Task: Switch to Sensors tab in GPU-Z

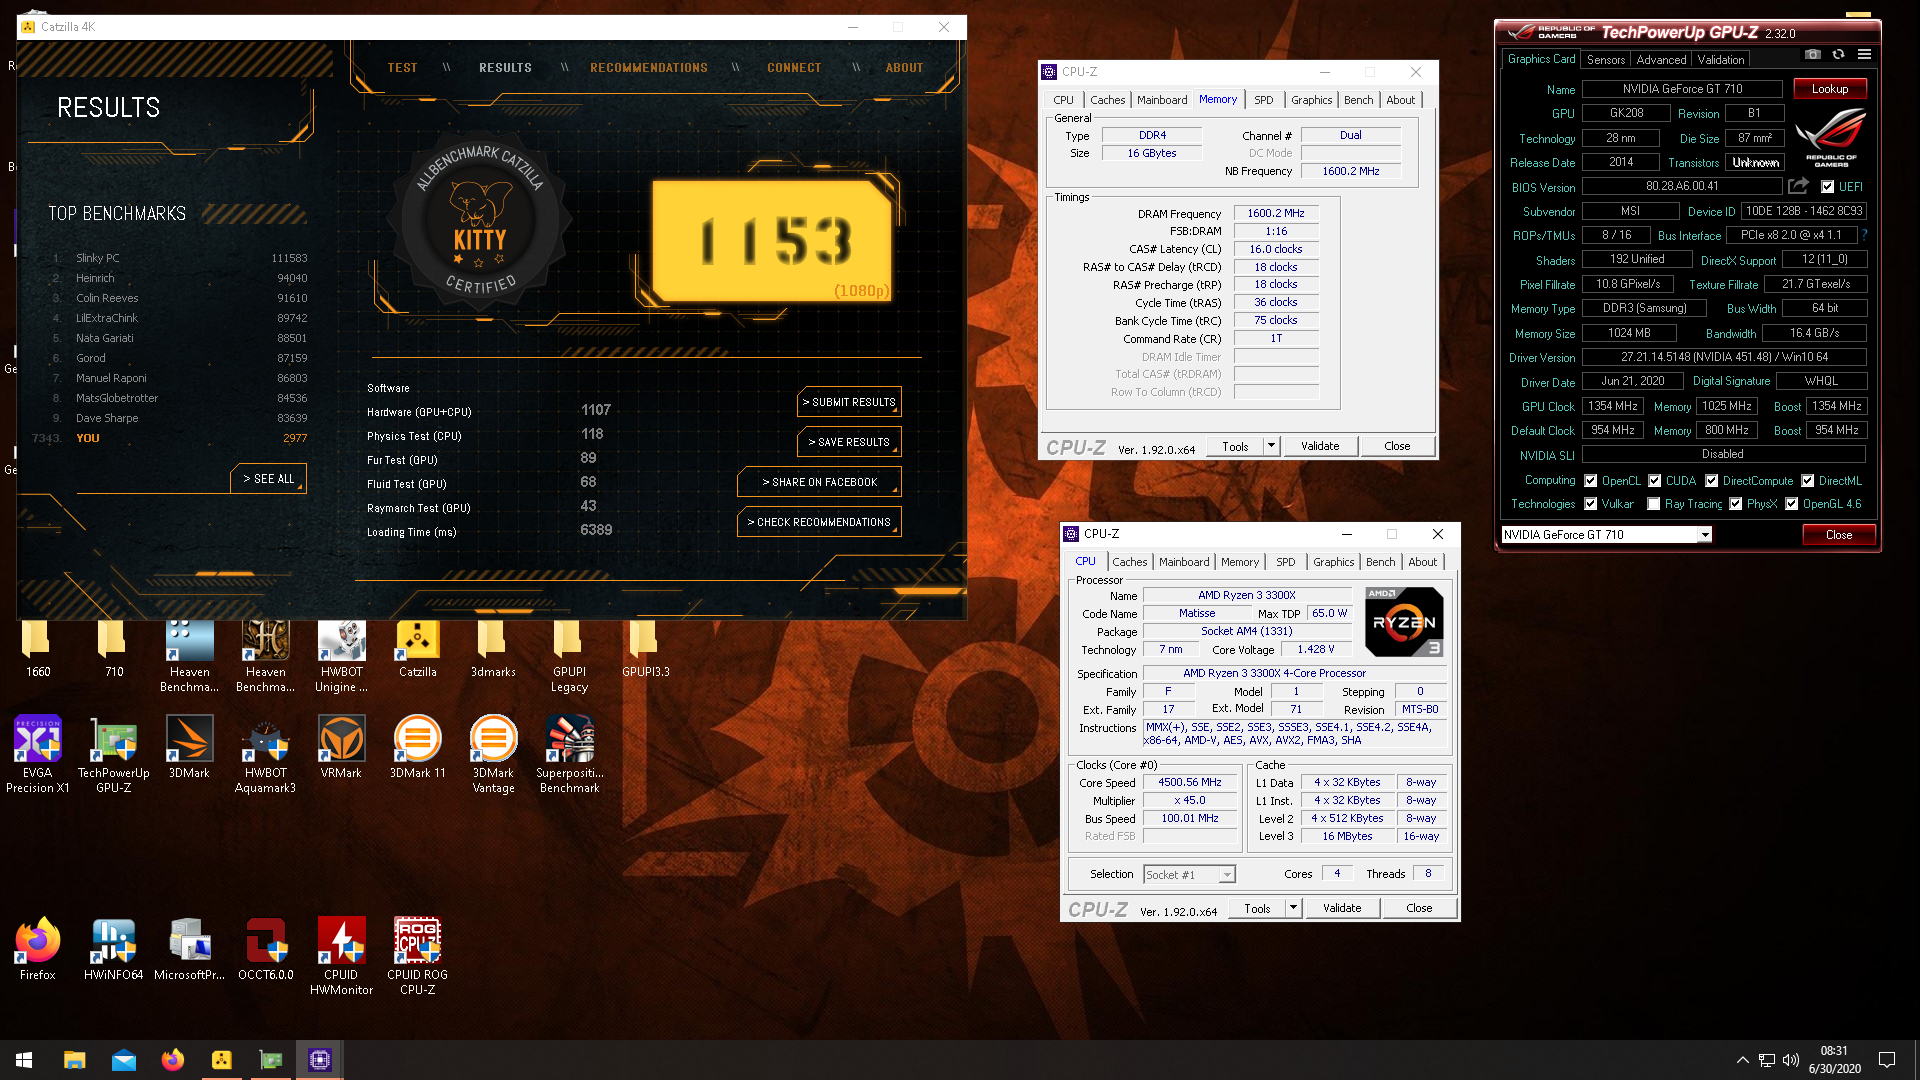Action: coord(1606,60)
